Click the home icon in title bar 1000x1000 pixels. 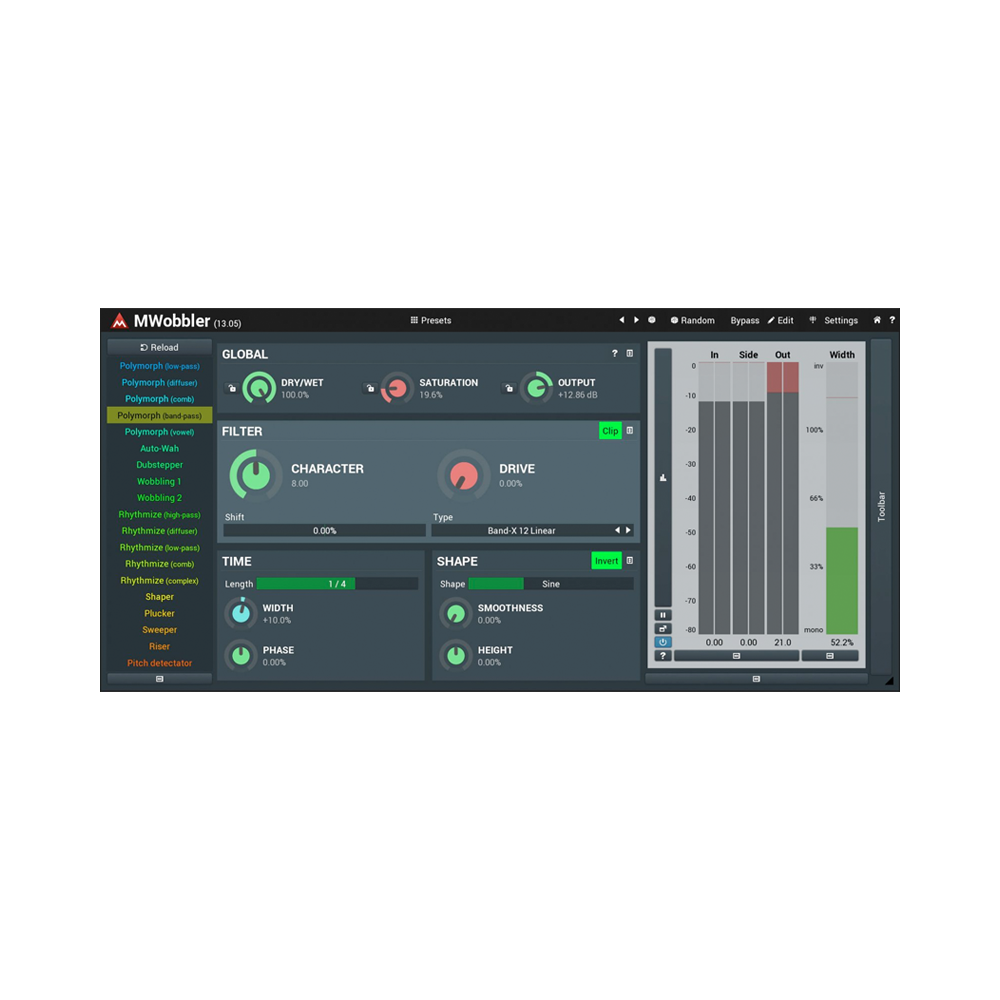pyautogui.click(x=877, y=320)
